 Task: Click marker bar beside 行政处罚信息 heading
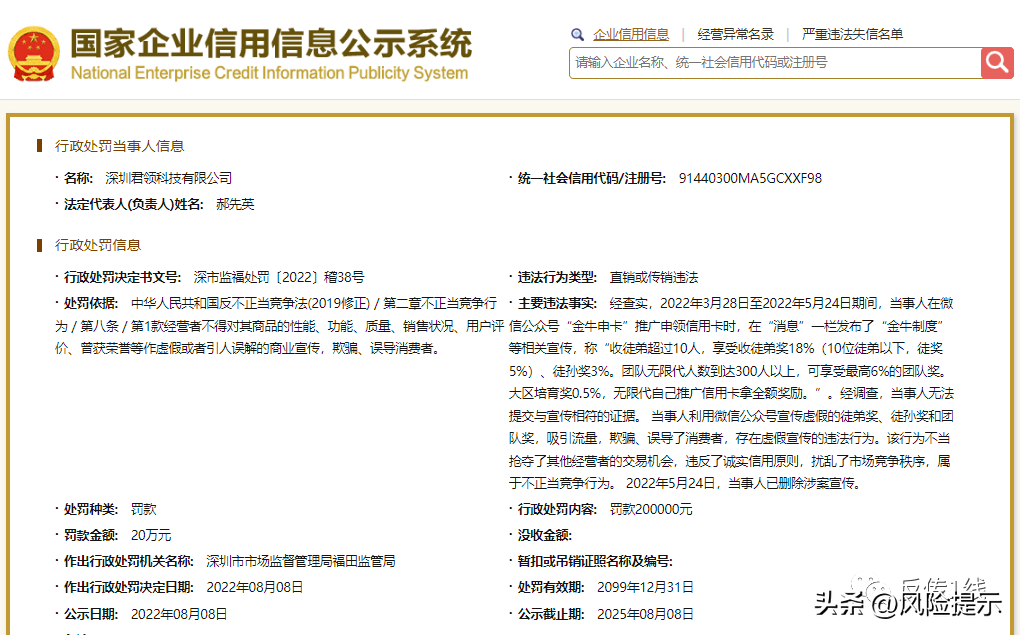39,245
